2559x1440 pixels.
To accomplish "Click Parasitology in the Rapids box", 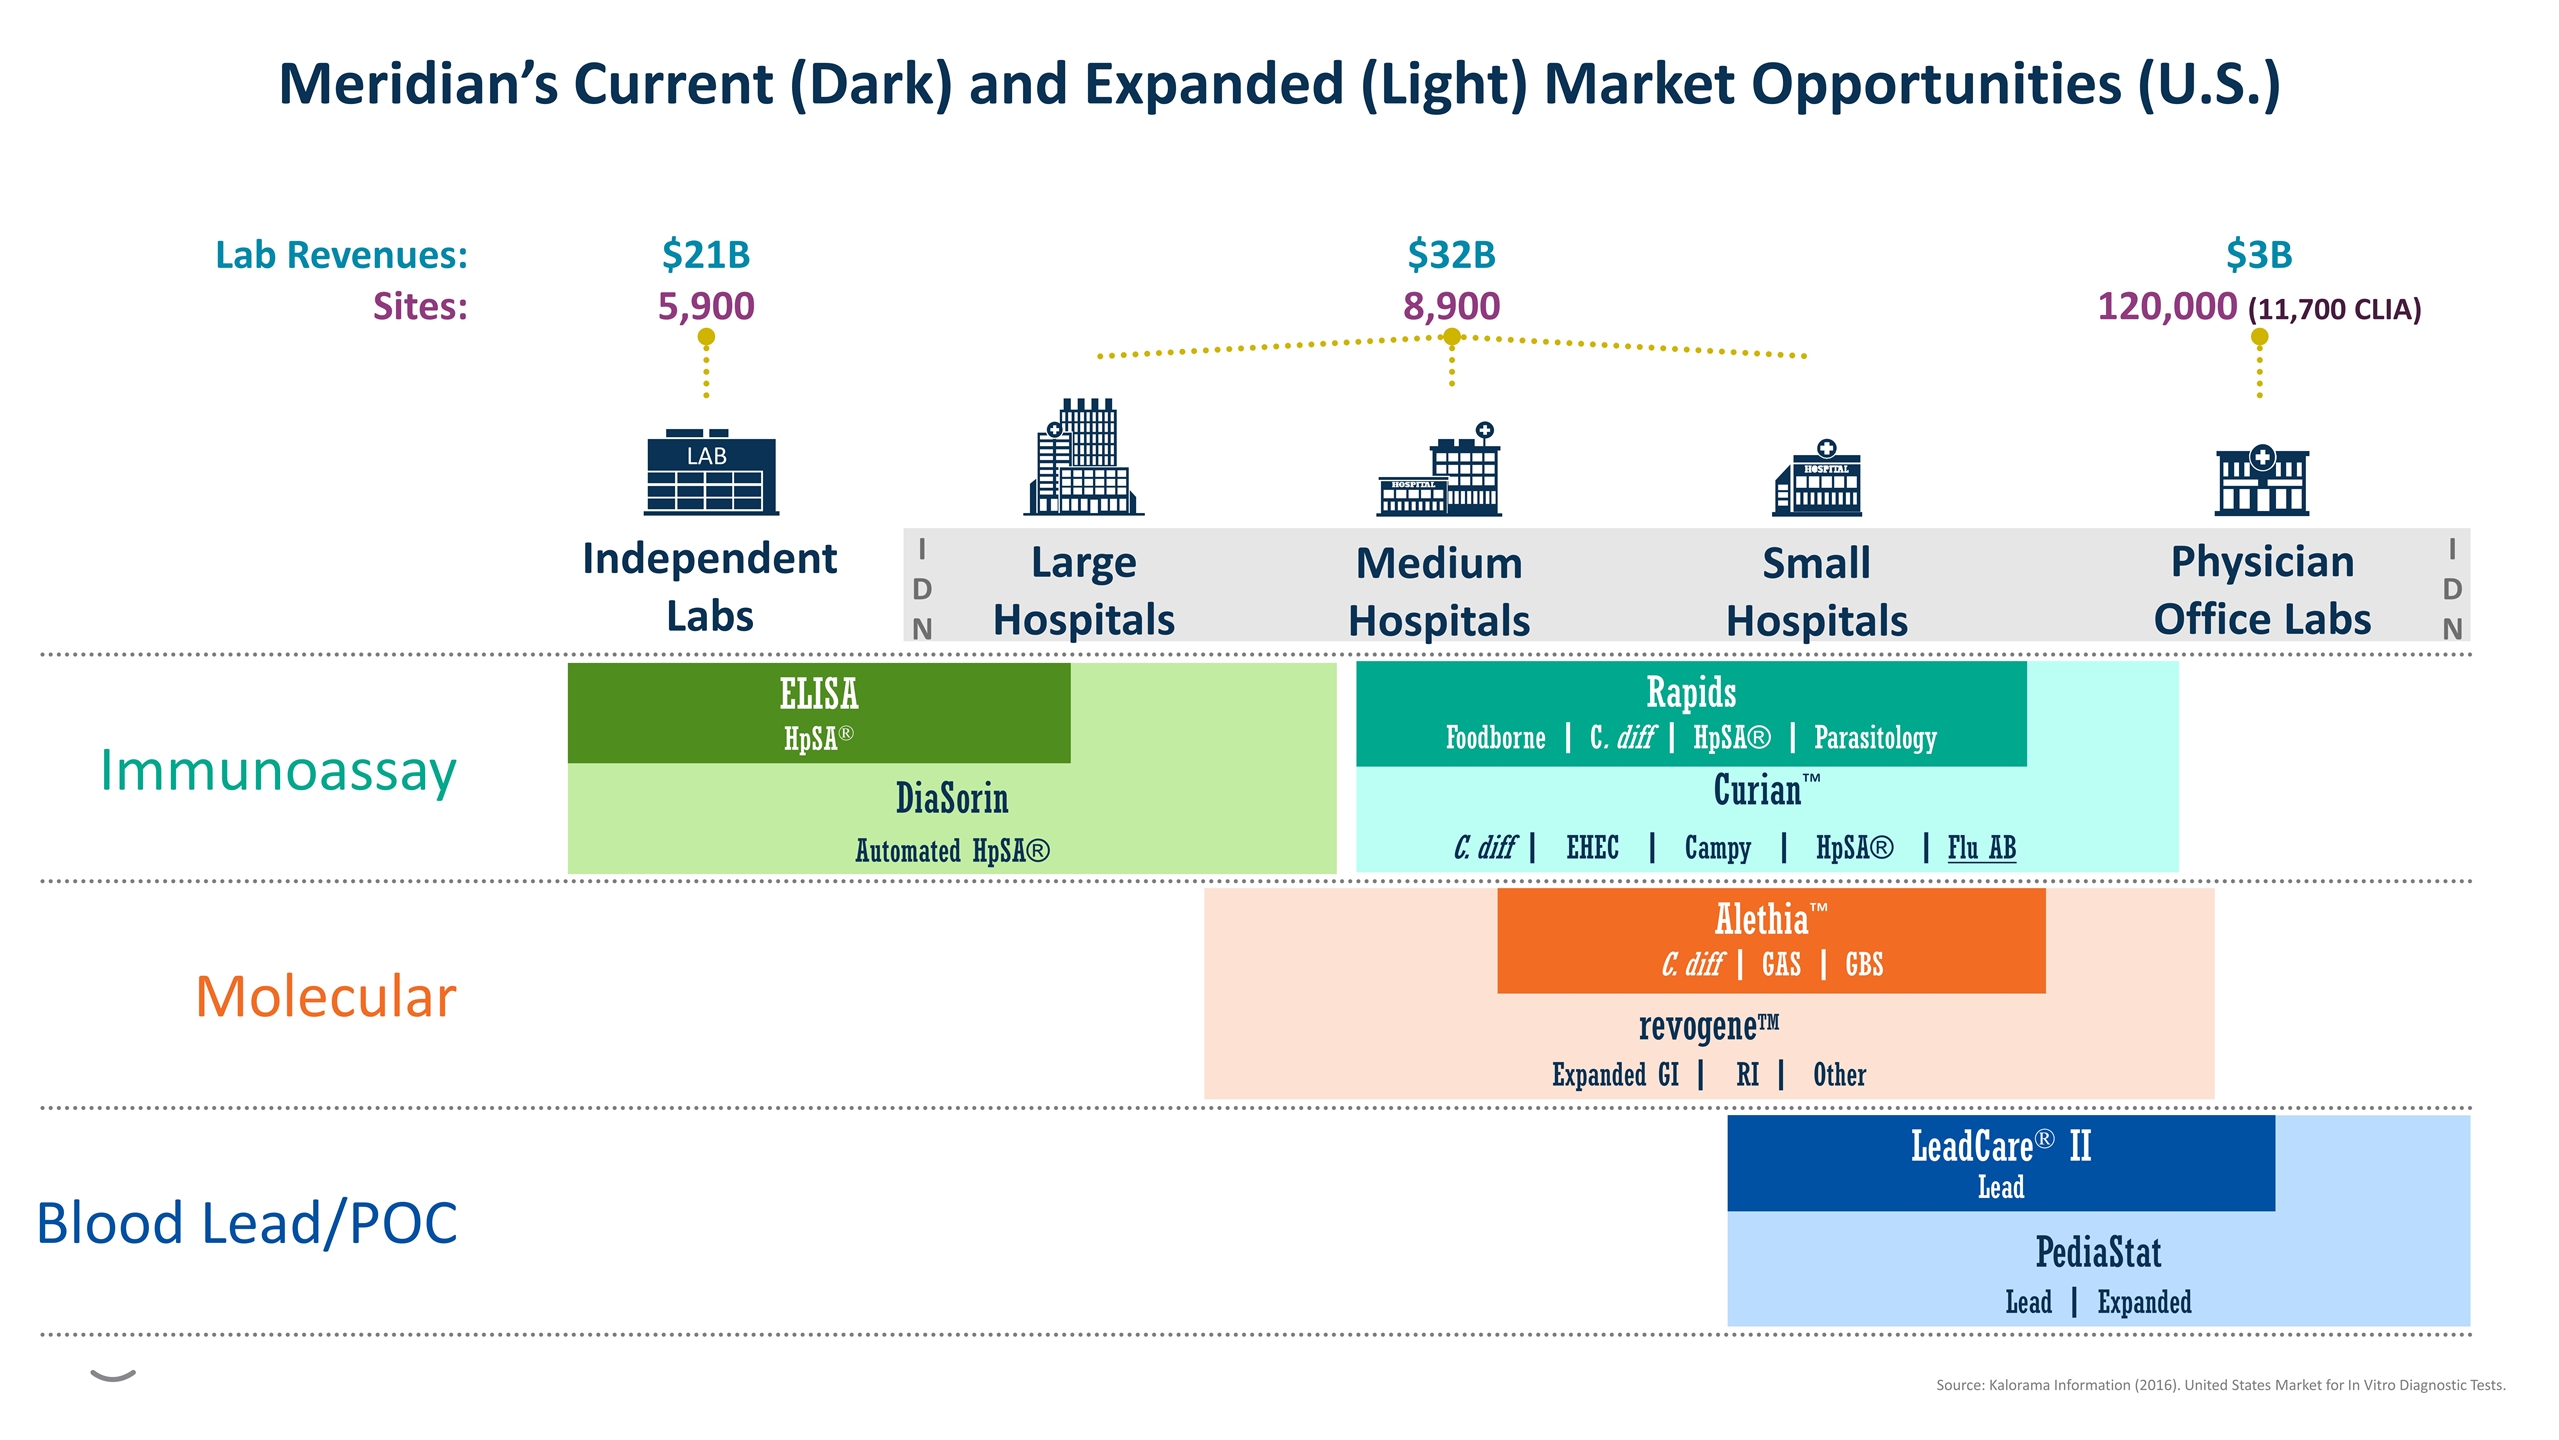I will 1875,738.
